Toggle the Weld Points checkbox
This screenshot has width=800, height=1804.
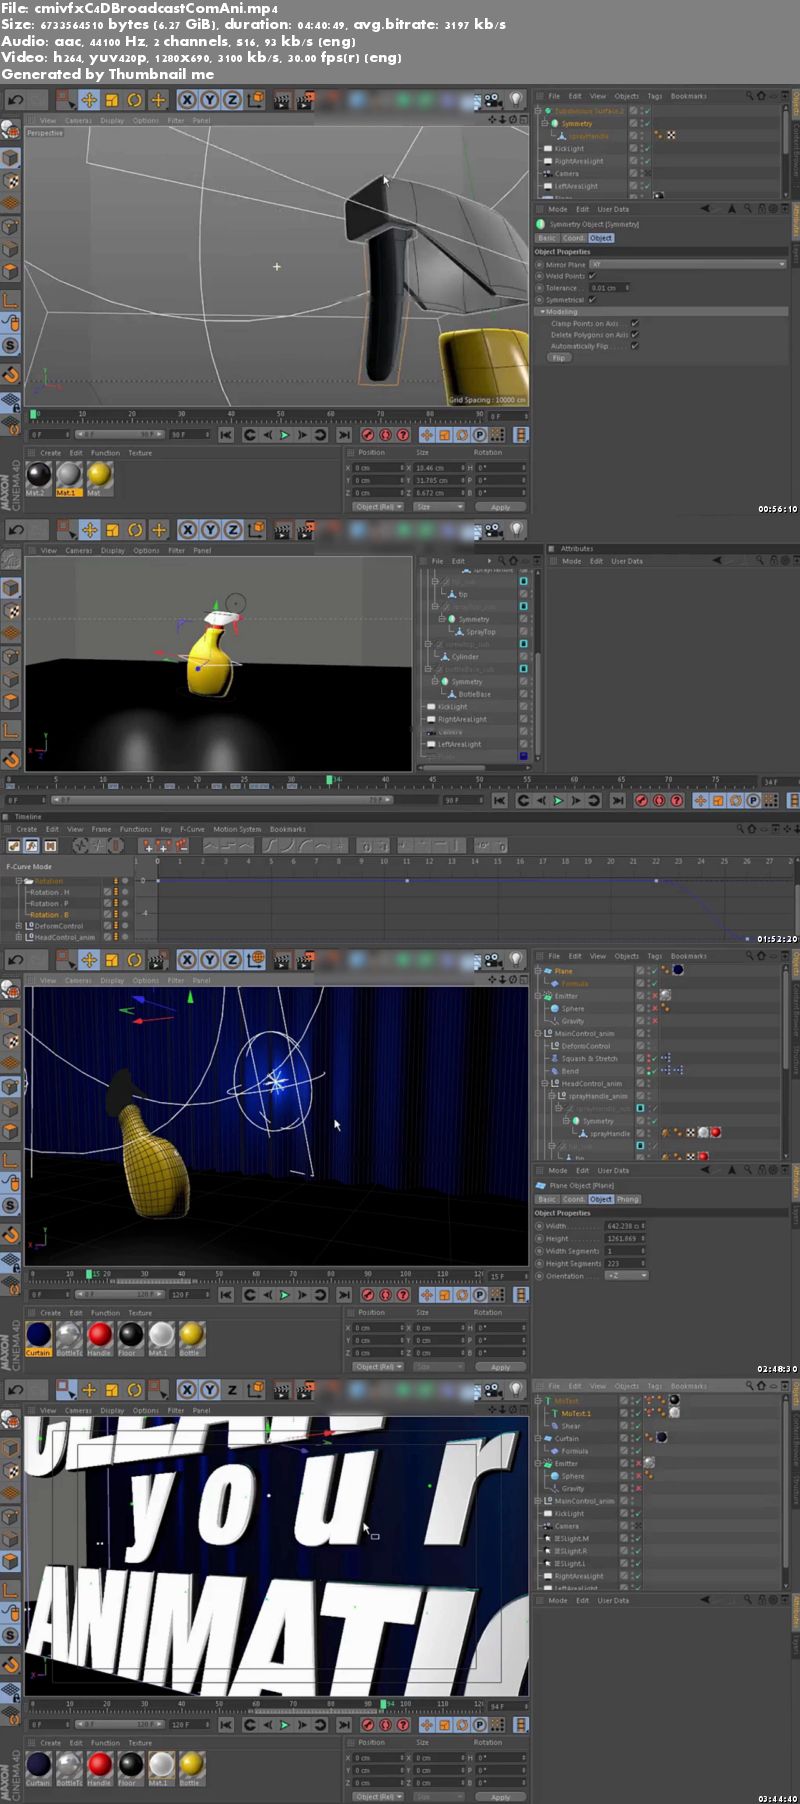click(593, 276)
